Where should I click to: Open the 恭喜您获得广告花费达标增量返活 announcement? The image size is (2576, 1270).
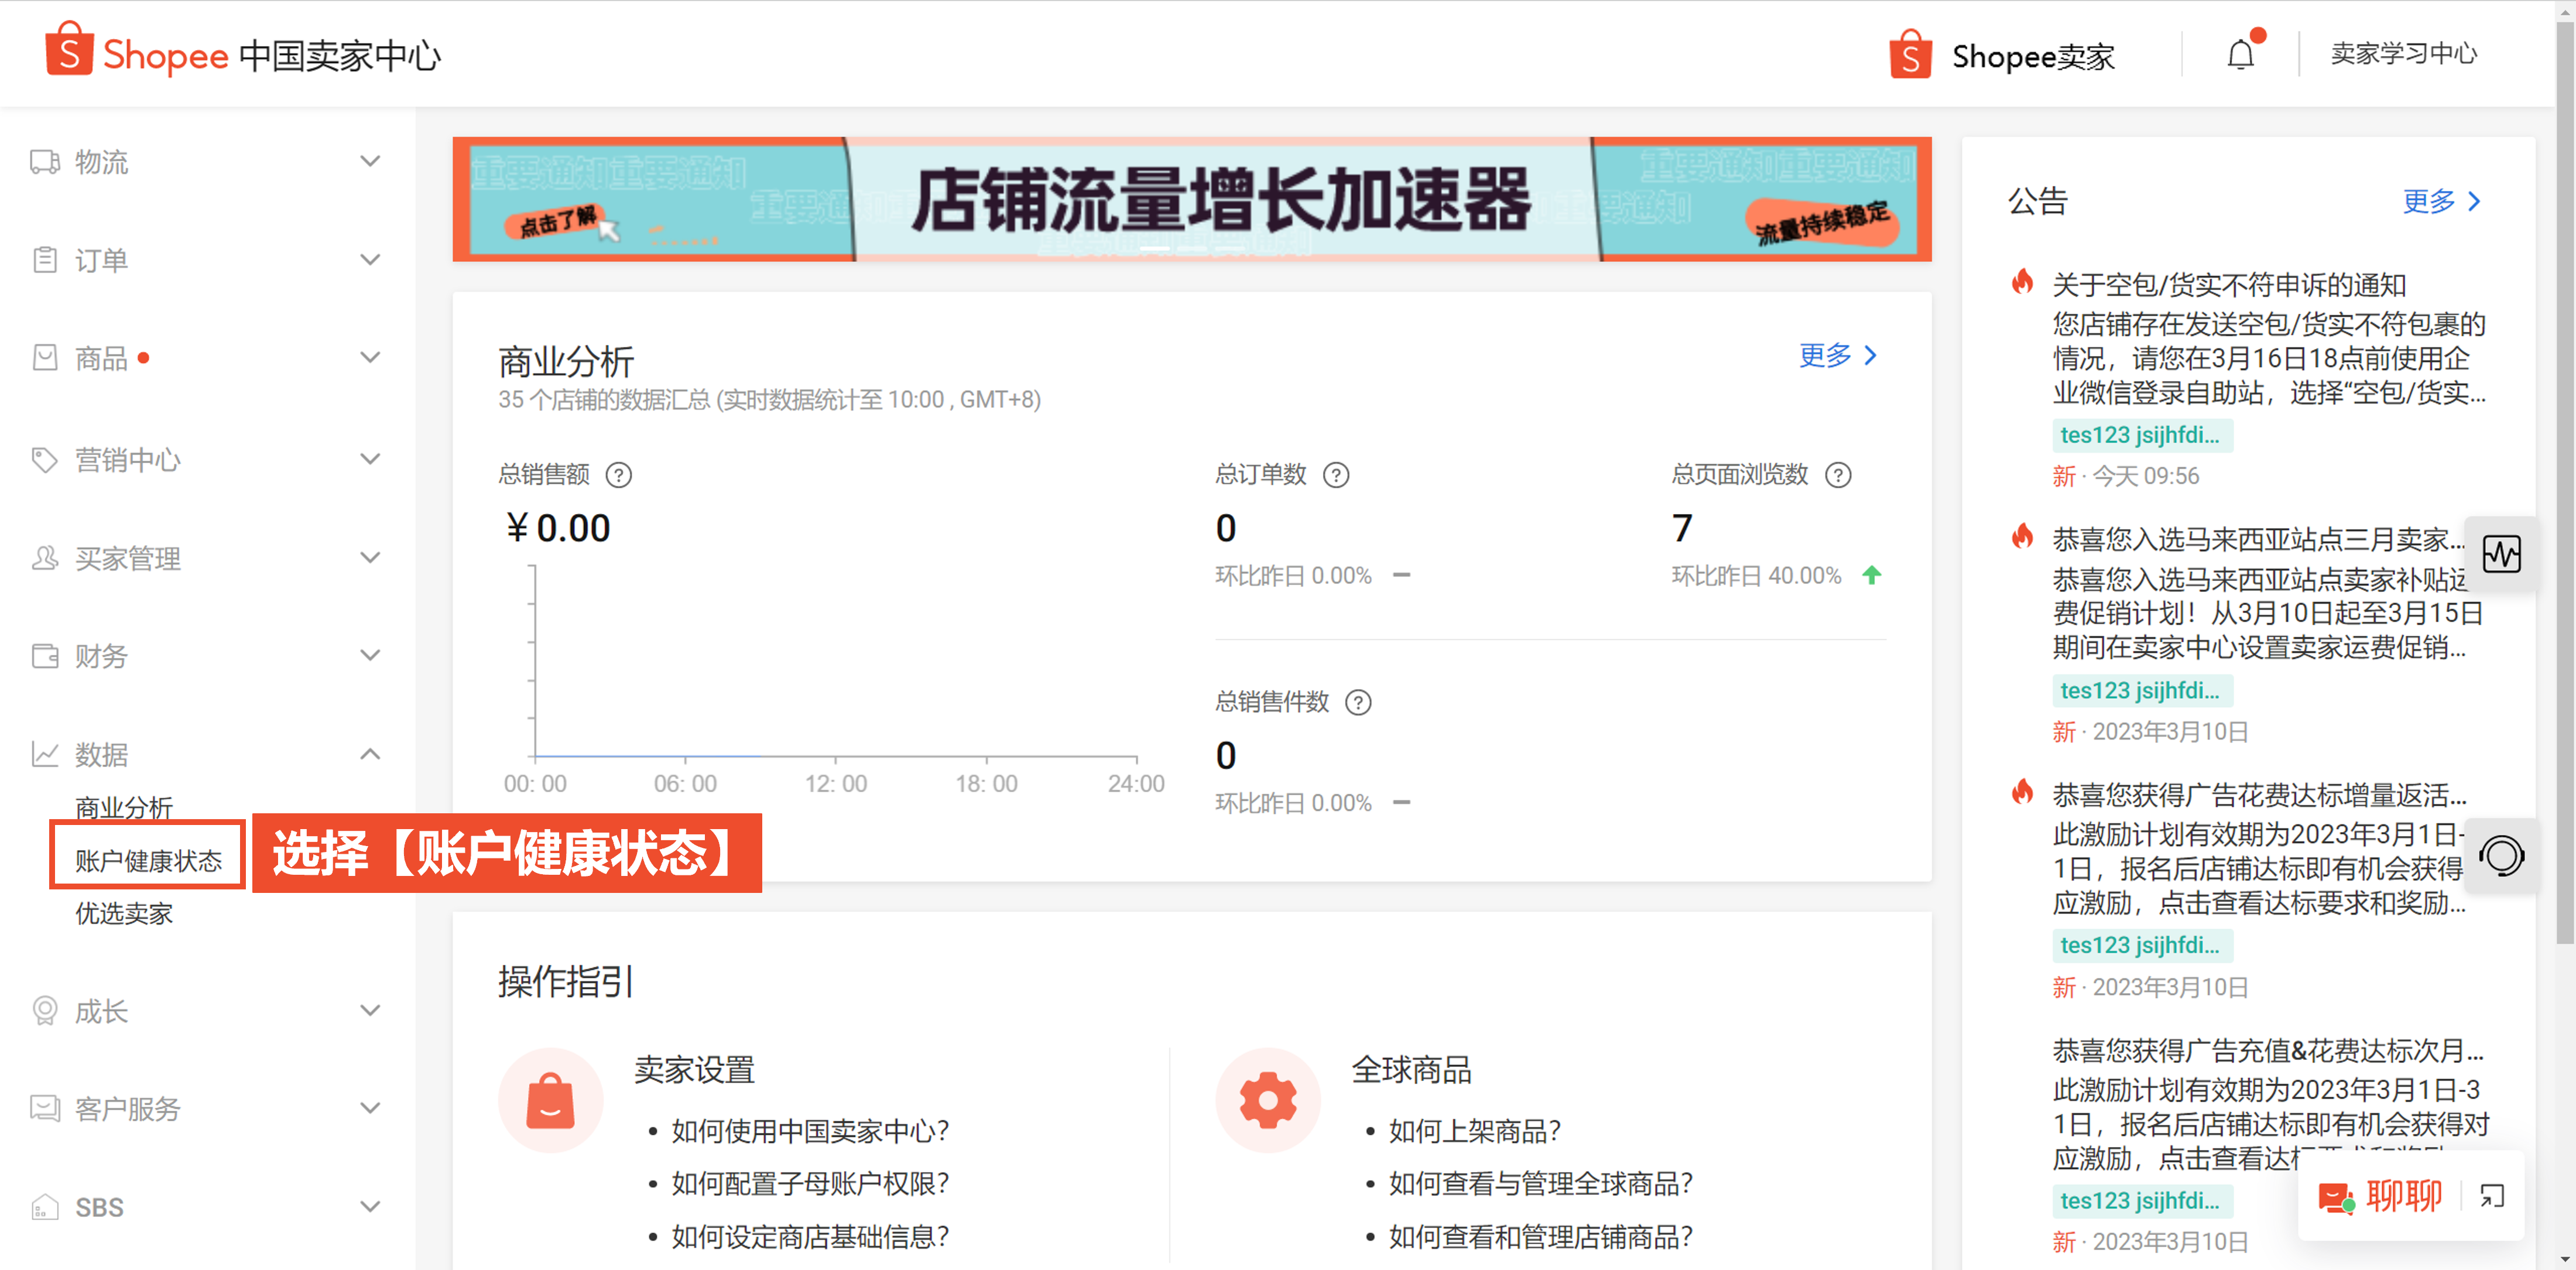tap(2259, 795)
